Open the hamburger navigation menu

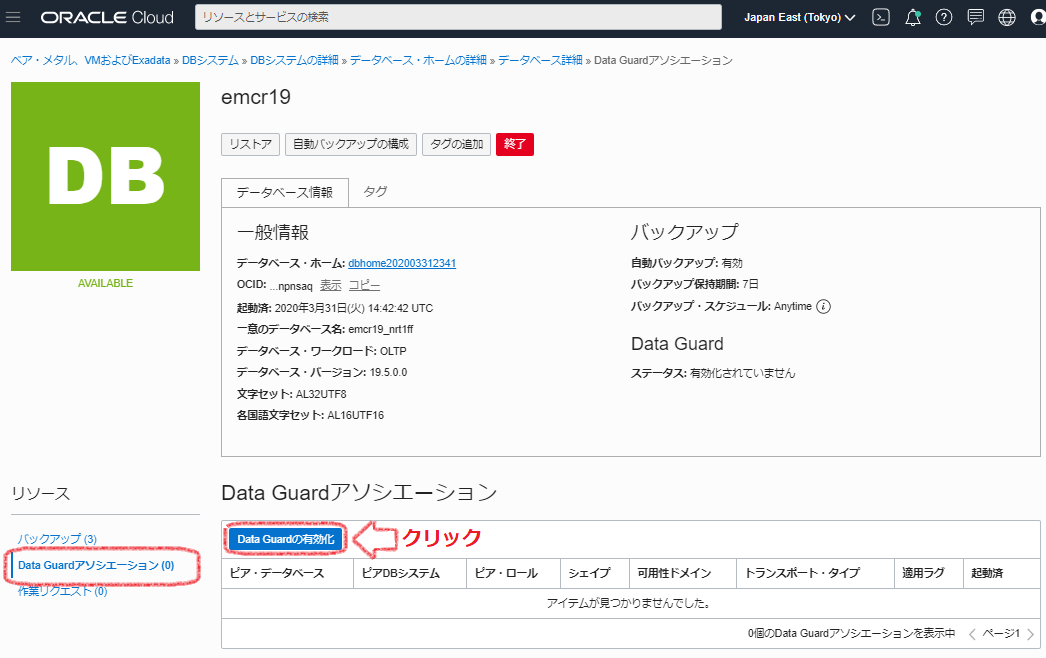13,17
